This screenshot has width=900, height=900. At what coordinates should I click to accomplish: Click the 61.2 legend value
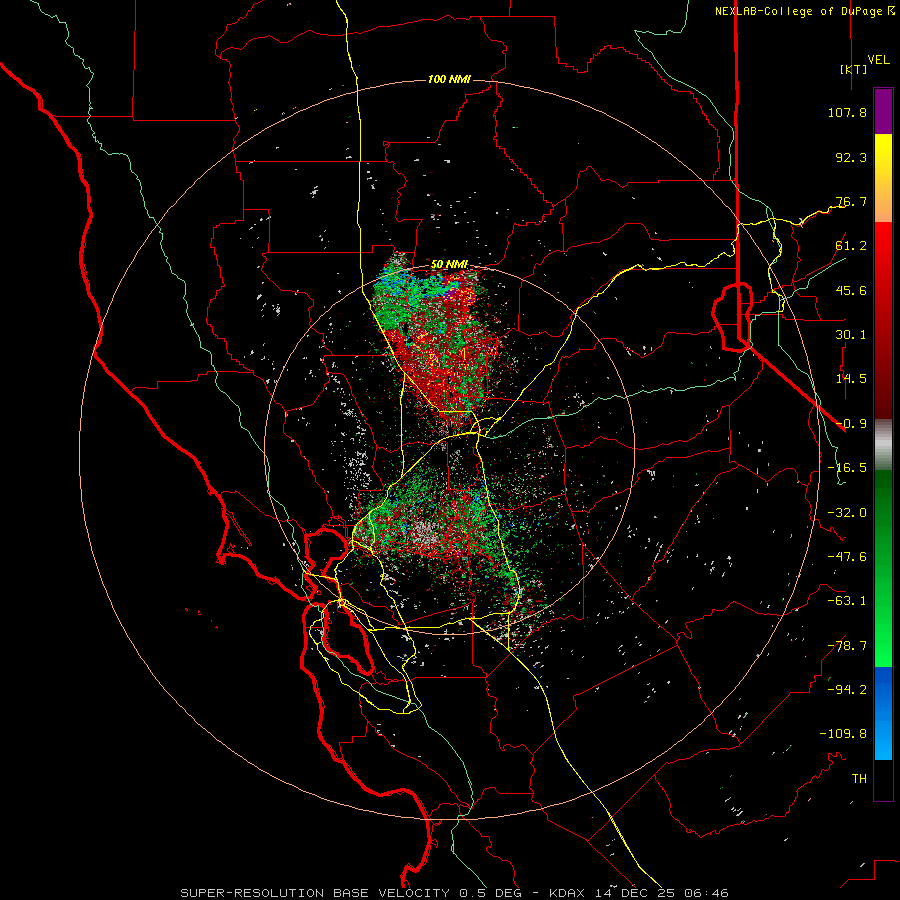pyautogui.click(x=851, y=246)
